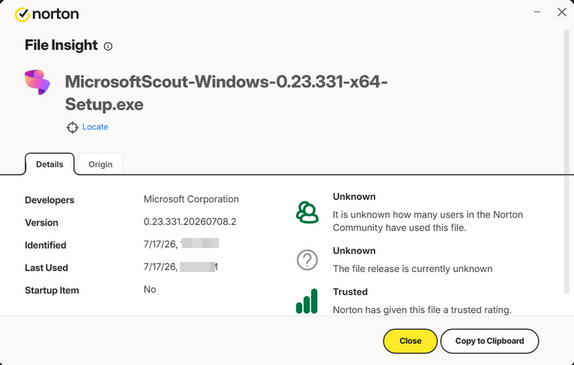Click the MicrosoftScout installer file icon

(37, 82)
